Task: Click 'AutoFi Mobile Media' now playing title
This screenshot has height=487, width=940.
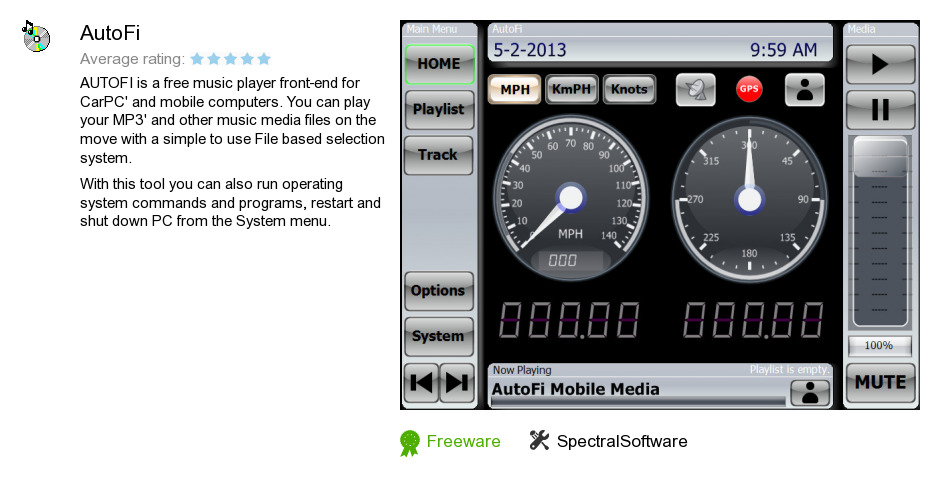Action: [576, 389]
